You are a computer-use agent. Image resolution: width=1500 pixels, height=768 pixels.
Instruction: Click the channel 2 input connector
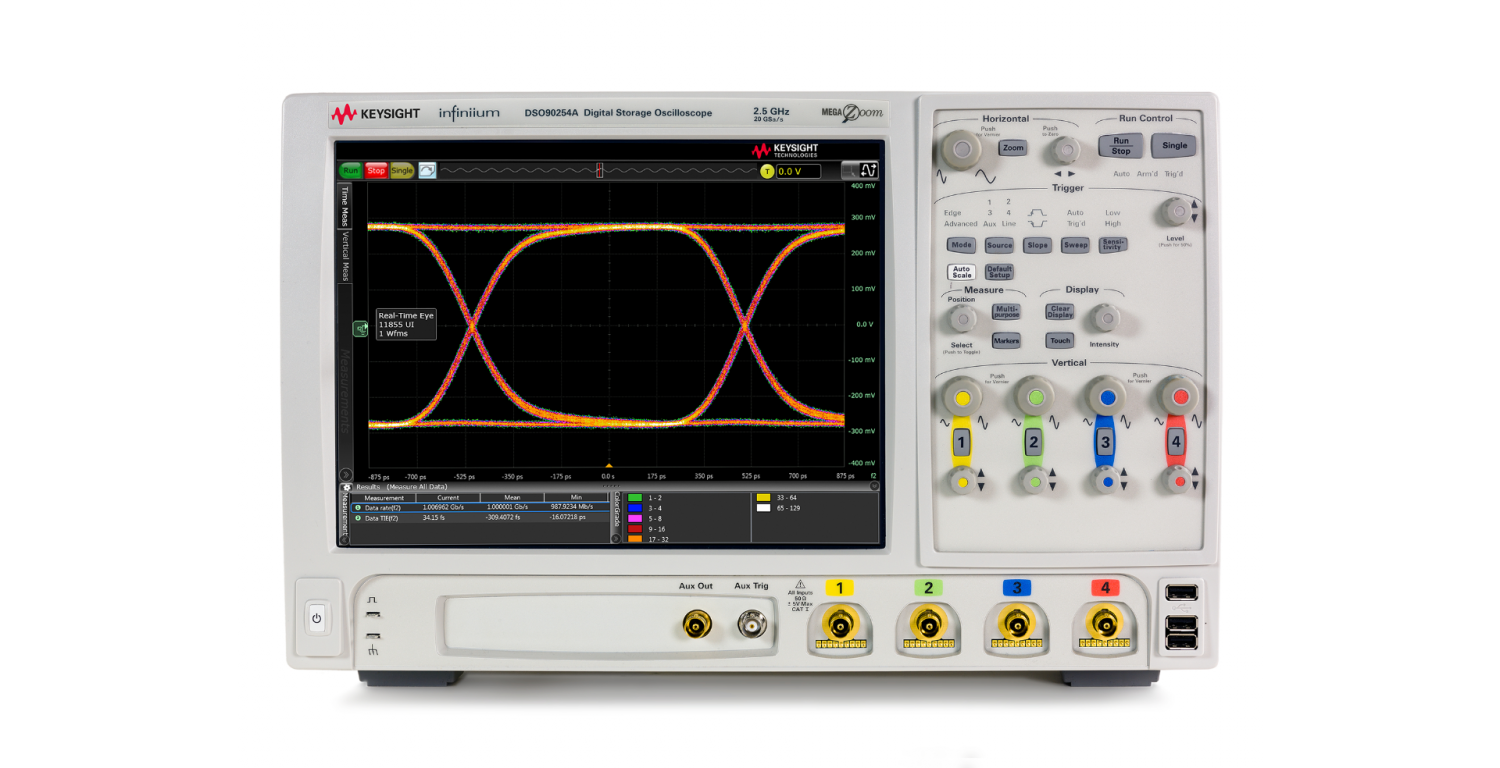pyautogui.click(x=928, y=627)
